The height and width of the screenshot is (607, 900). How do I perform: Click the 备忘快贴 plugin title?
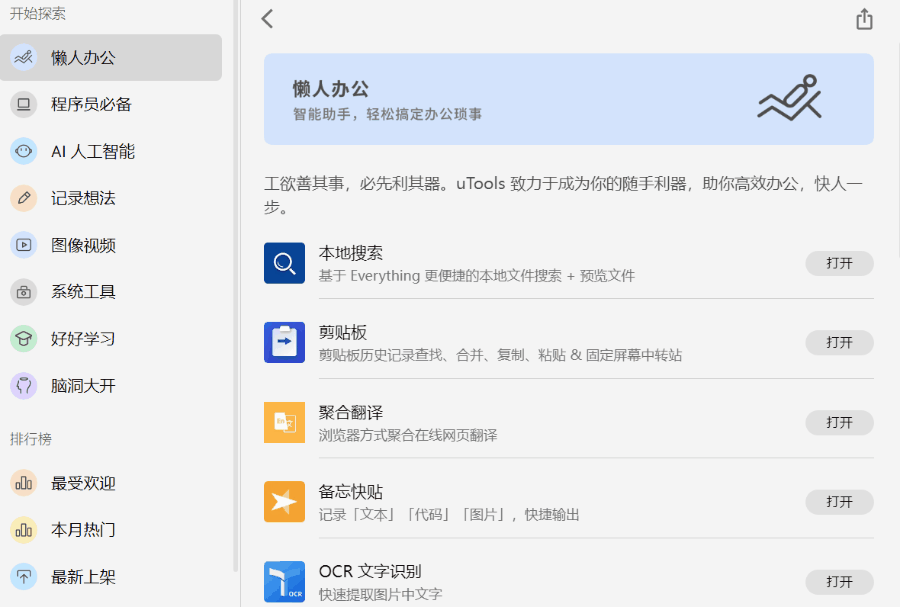point(351,492)
